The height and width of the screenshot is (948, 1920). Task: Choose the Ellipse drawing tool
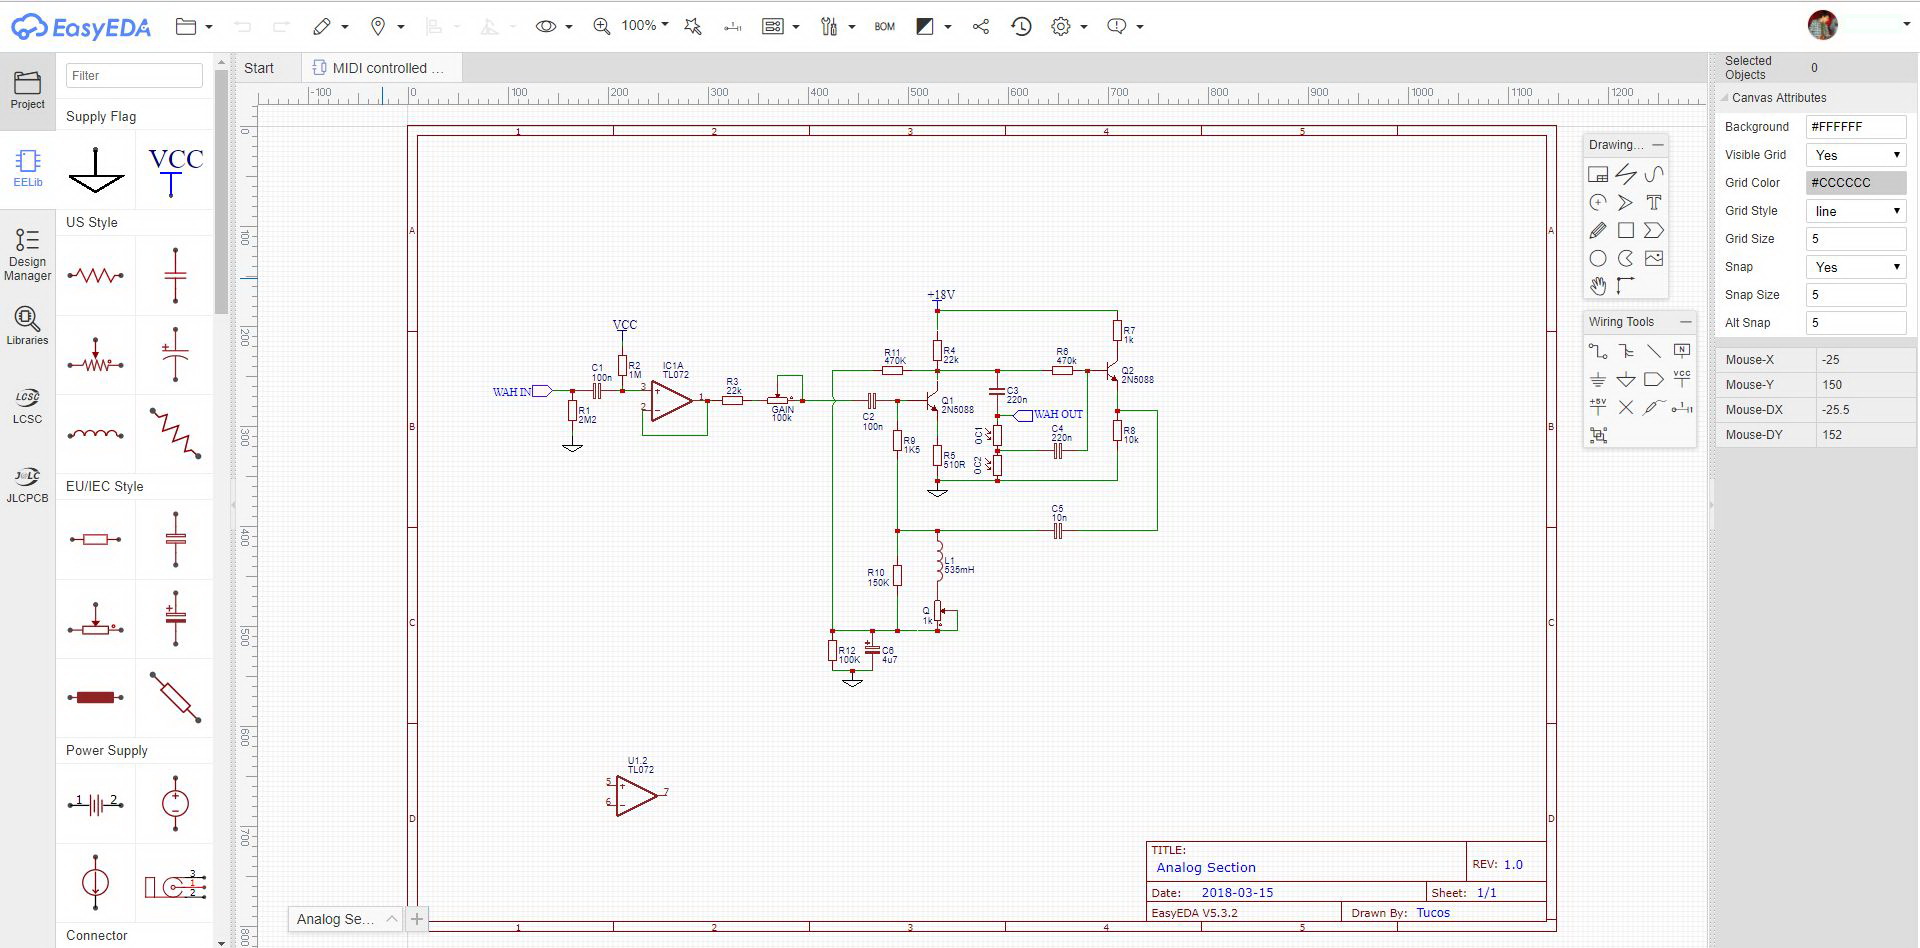click(x=1598, y=258)
